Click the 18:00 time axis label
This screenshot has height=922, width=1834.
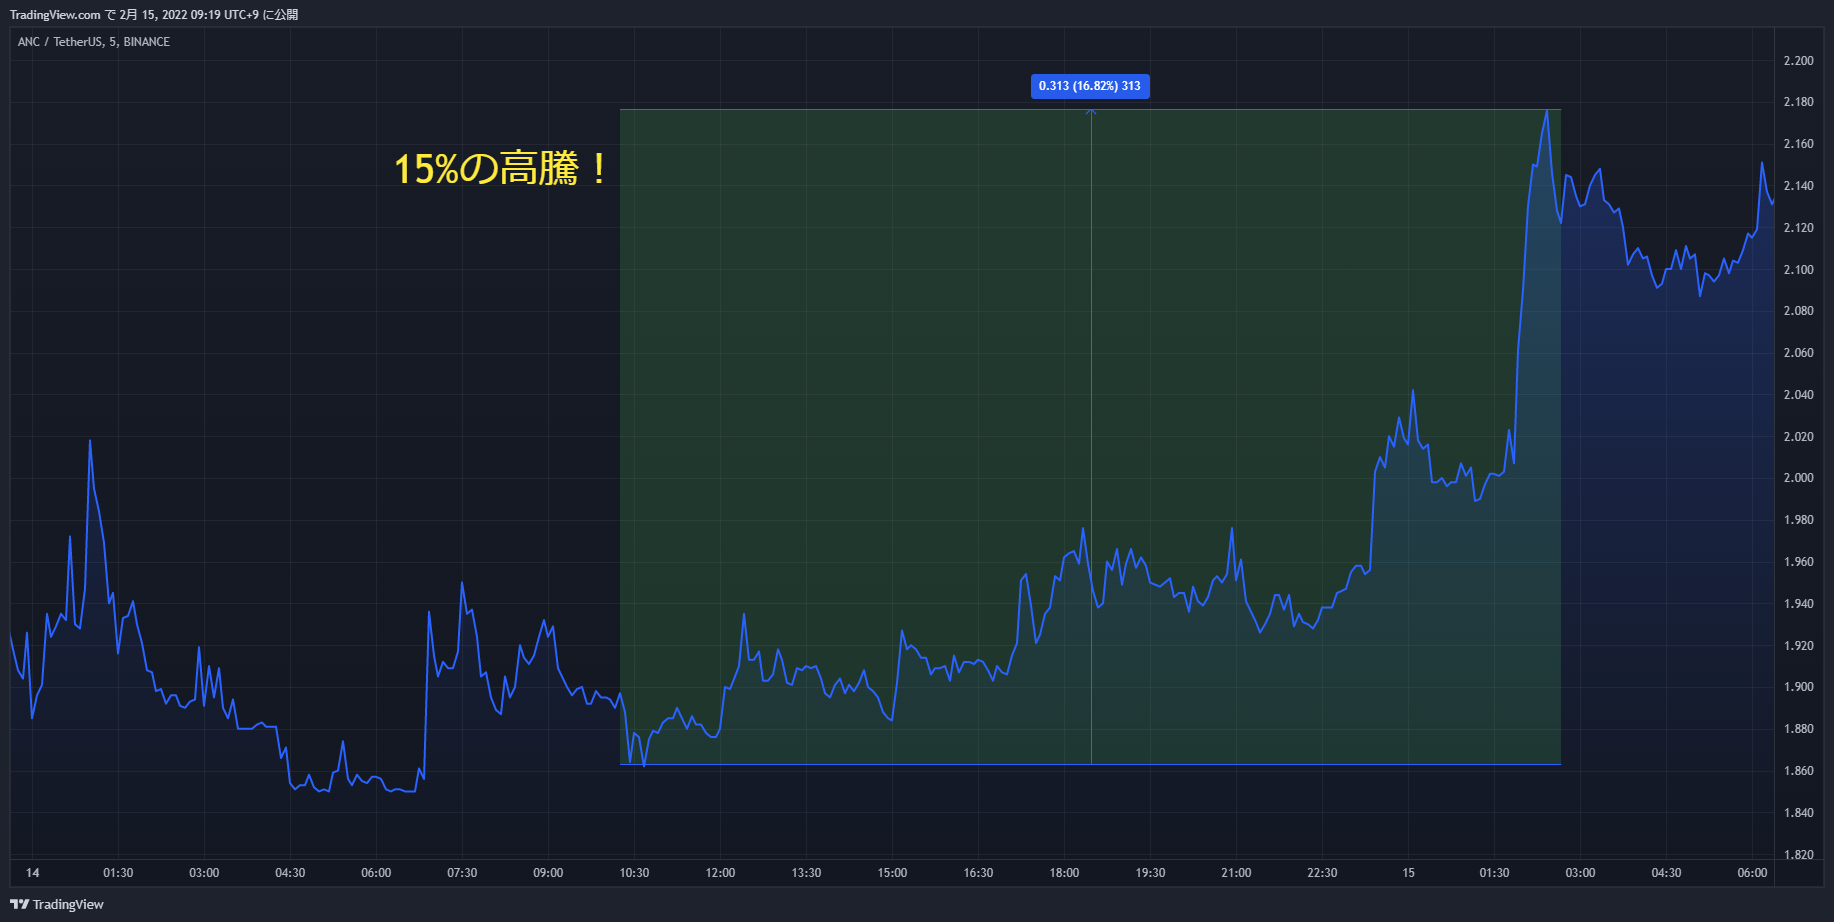(1064, 873)
